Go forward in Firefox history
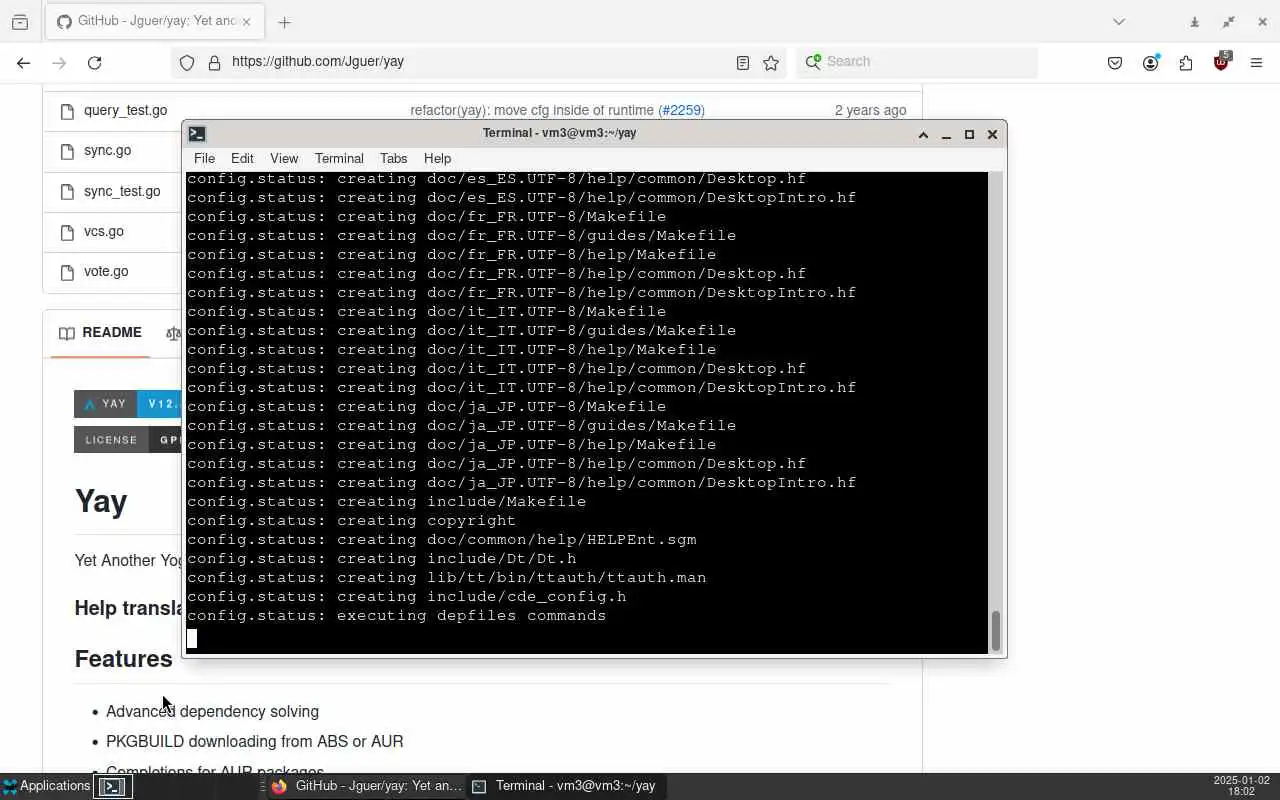The height and width of the screenshot is (800, 1280). point(59,62)
